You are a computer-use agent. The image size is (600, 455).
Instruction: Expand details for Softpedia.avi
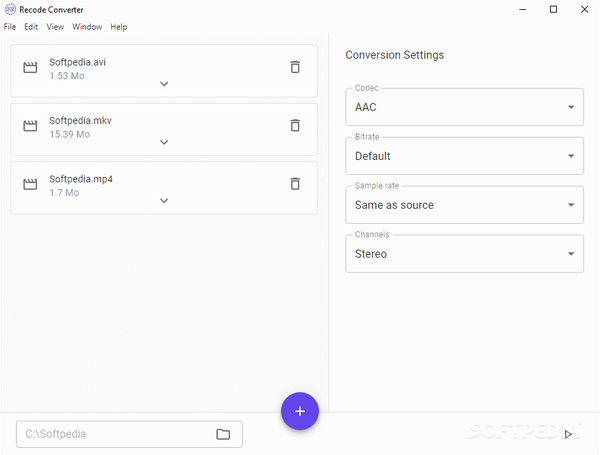pyautogui.click(x=164, y=84)
